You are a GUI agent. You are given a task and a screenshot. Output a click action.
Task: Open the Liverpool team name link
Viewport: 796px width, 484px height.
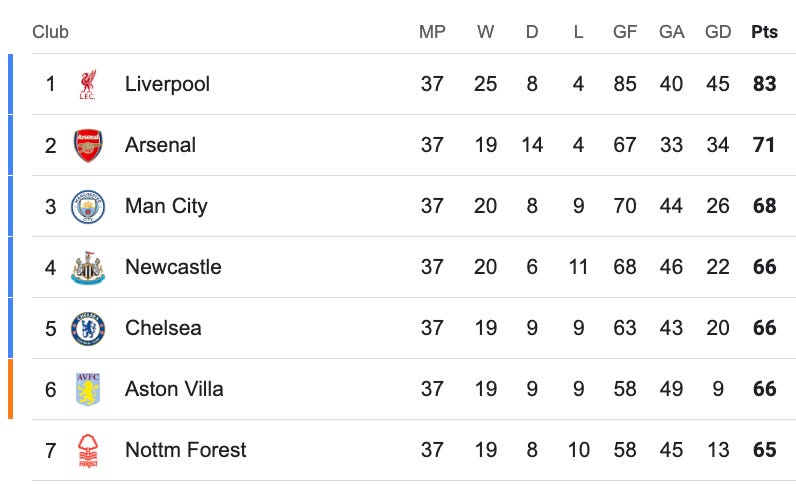[167, 84]
